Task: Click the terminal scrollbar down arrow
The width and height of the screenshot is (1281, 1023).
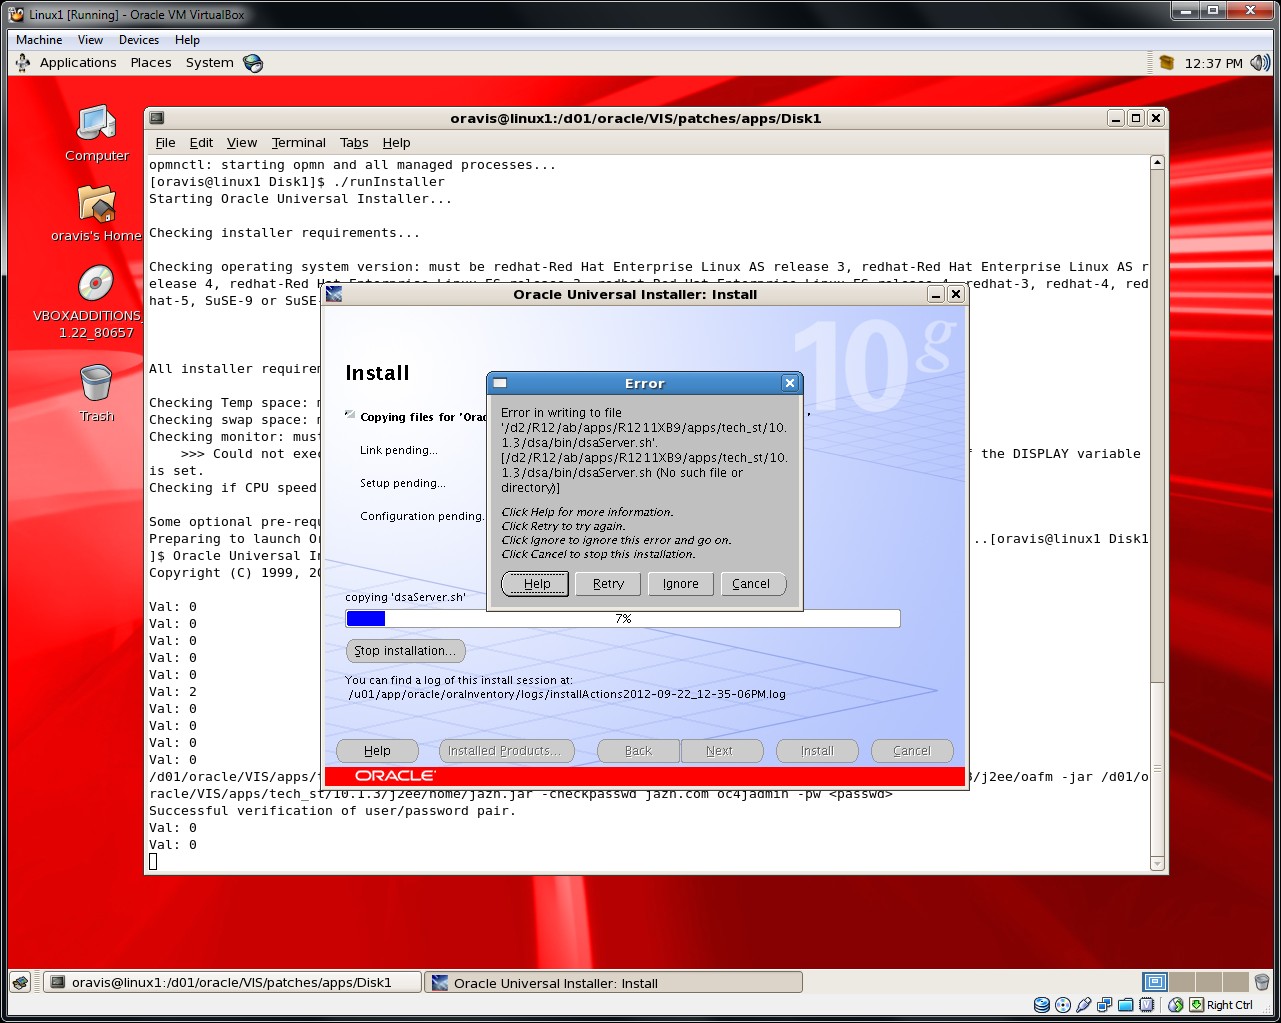Action: (x=1157, y=864)
